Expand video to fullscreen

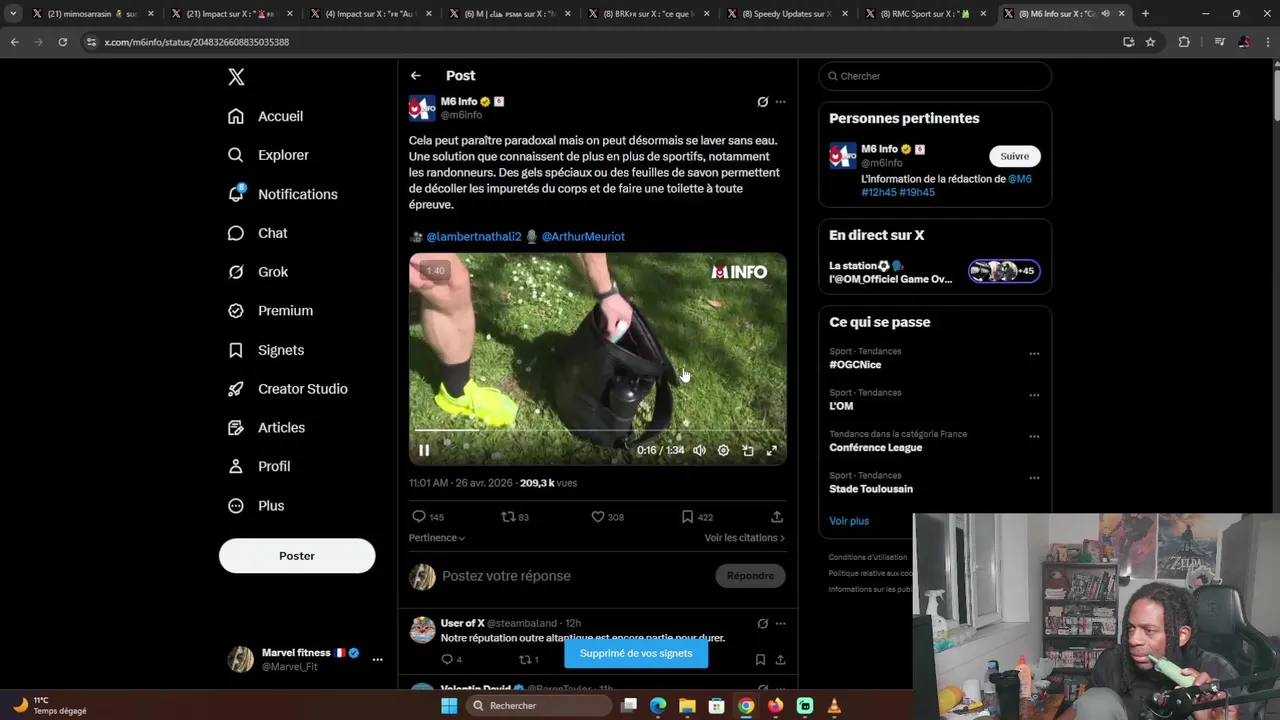tap(772, 451)
